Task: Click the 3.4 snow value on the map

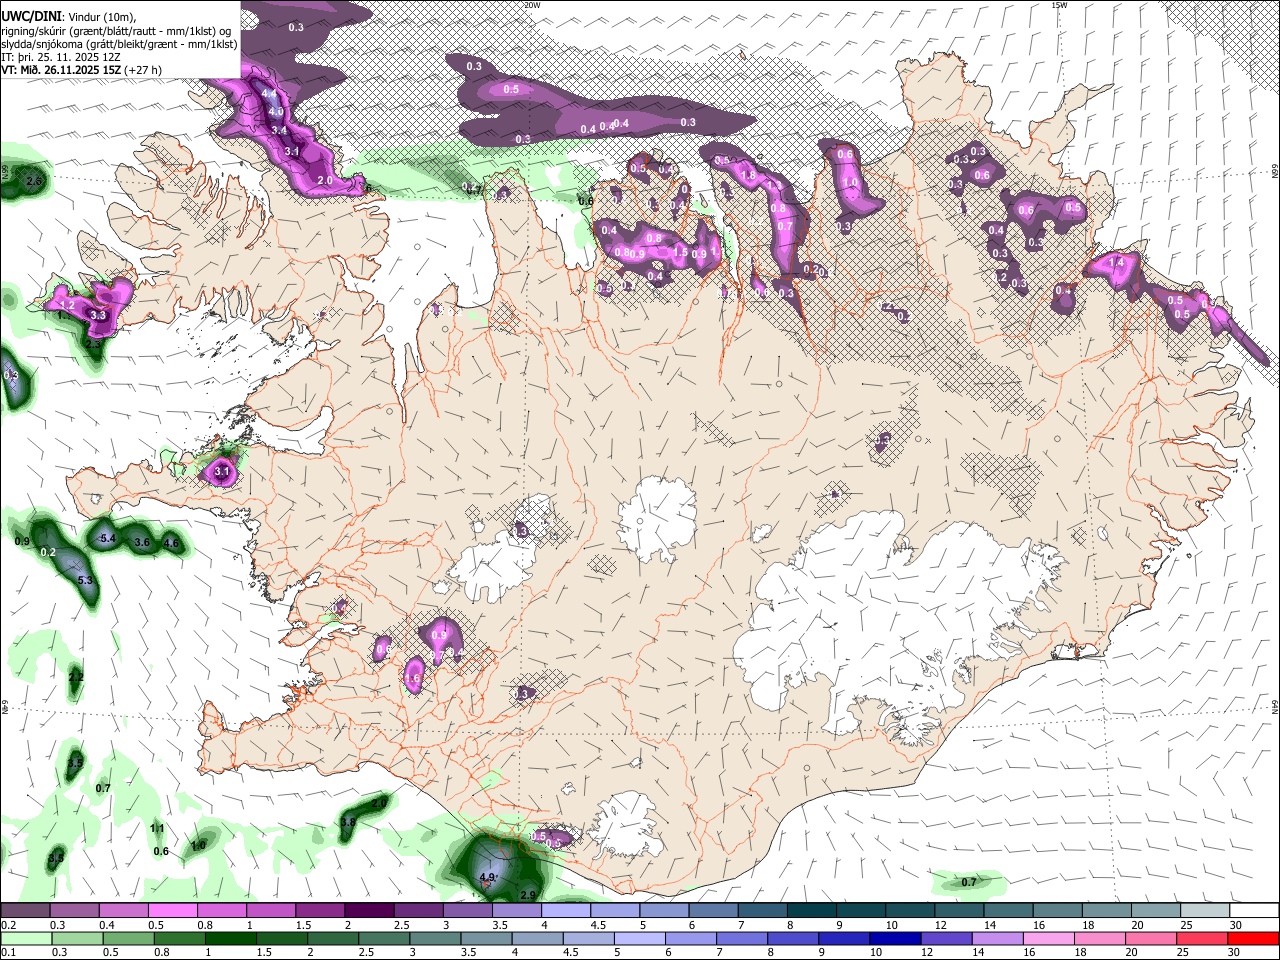Action: tap(279, 131)
